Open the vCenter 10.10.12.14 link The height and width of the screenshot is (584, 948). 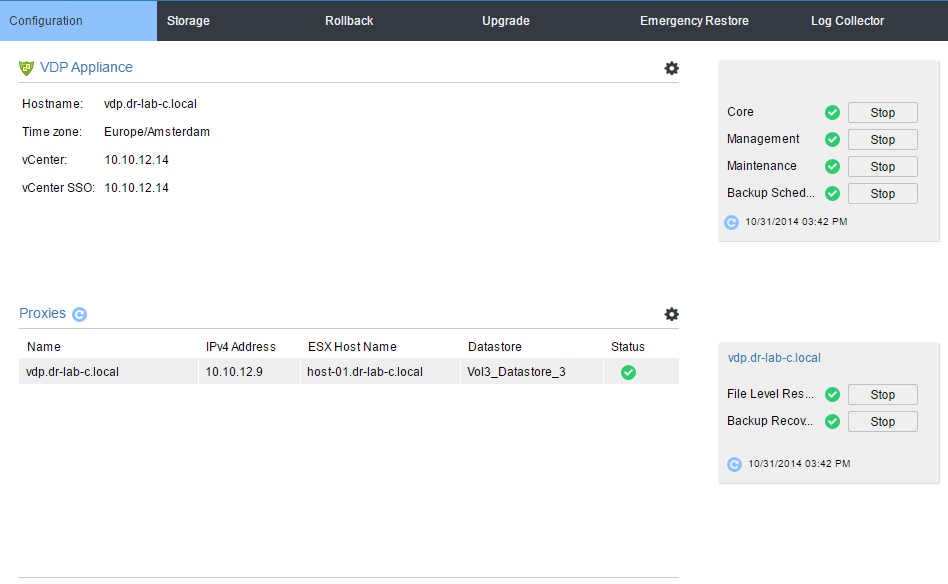point(135,158)
